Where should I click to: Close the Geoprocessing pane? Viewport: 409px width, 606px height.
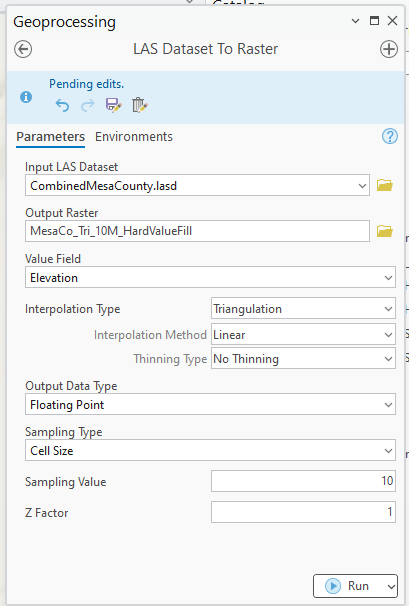(392, 20)
